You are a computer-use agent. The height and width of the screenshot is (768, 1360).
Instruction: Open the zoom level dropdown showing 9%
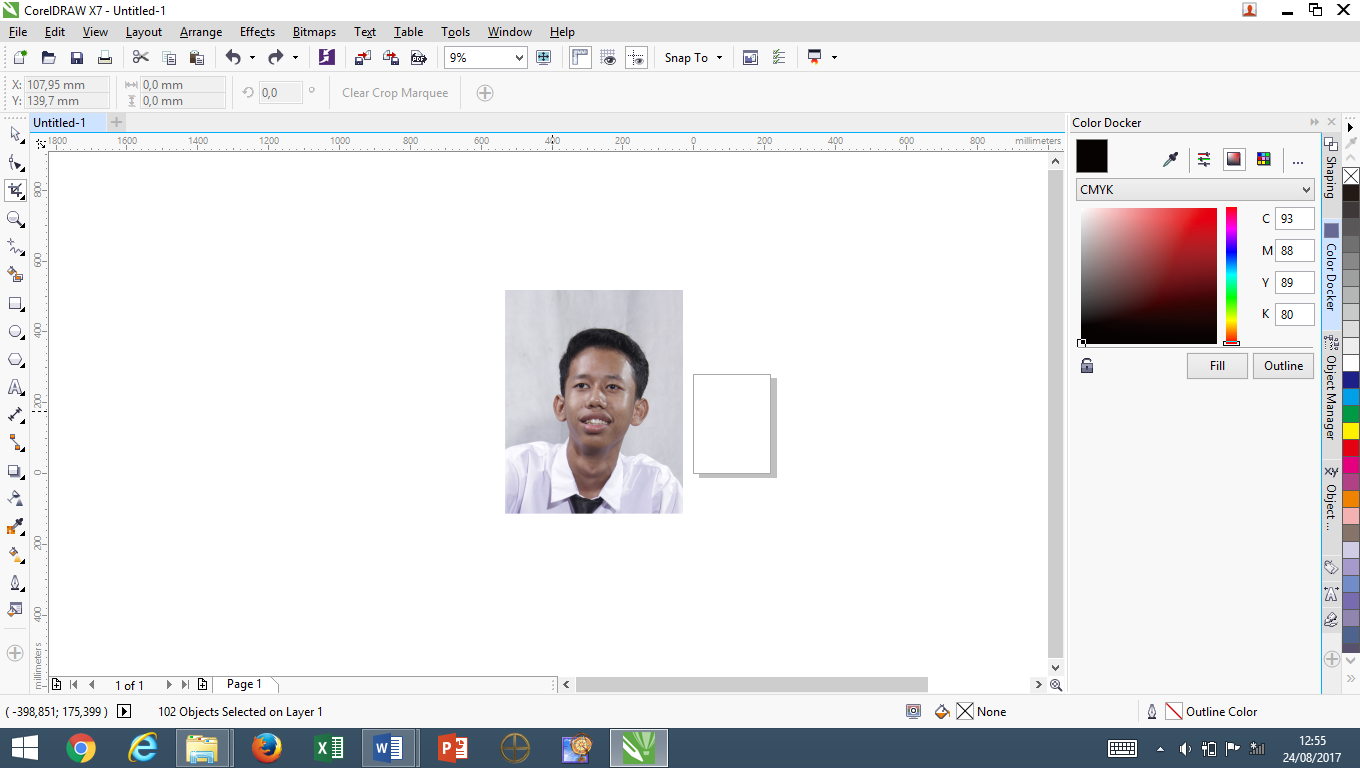(x=485, y=57)
